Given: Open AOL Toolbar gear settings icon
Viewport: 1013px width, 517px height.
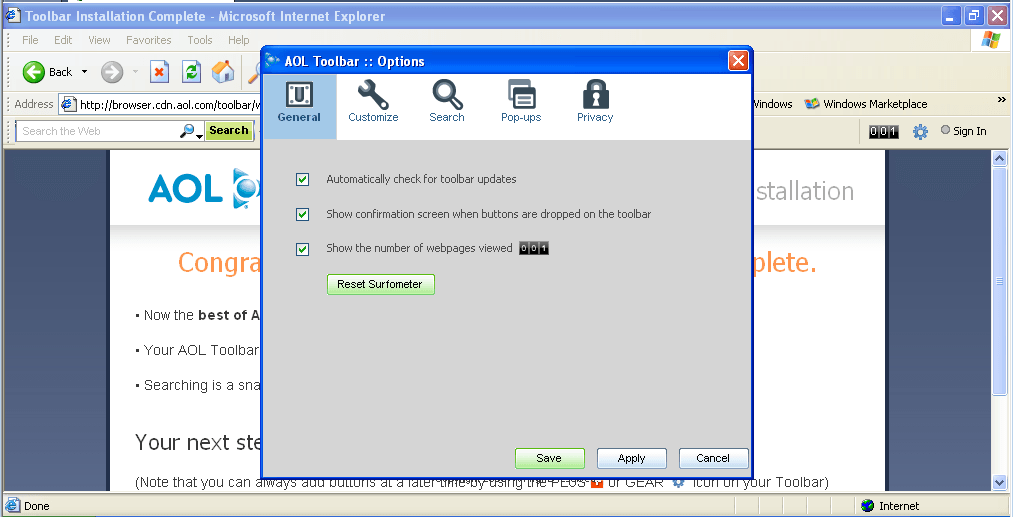Looking at the screenshot, I should point(920,131).
